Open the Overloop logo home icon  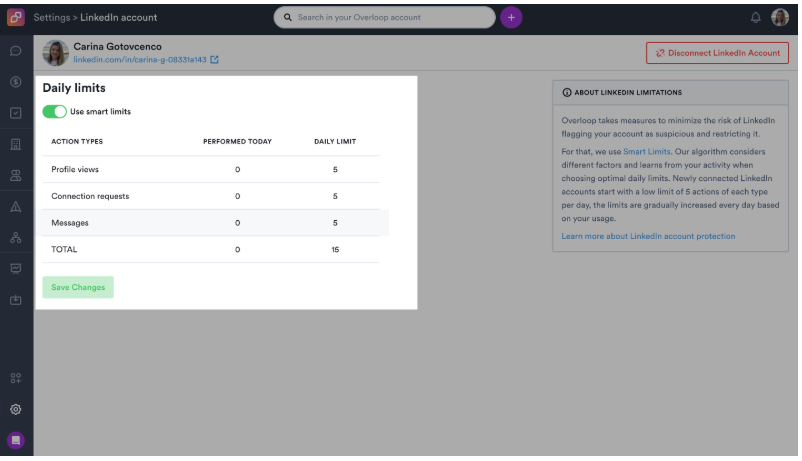[x=16, y=17]
